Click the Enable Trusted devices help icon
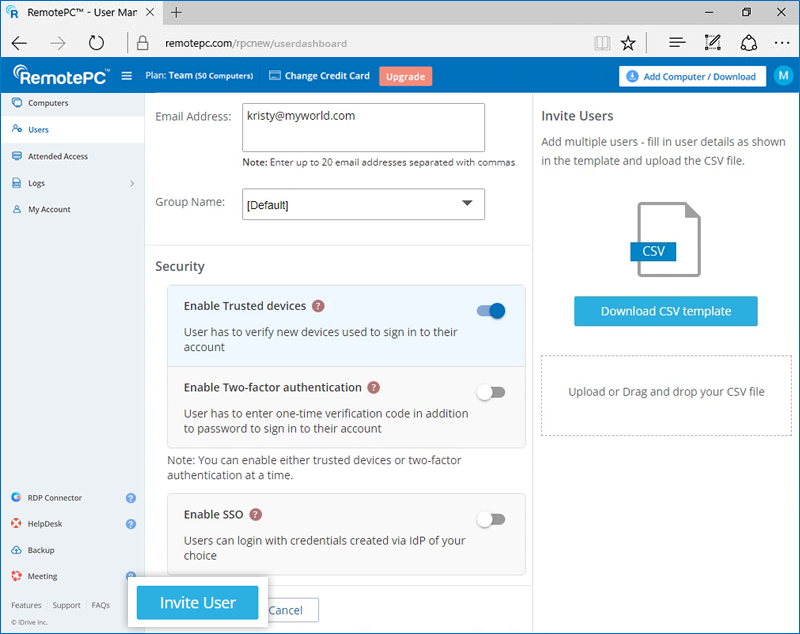The height and width of the screenshot is (634, 800). click(x=318, y=306)
